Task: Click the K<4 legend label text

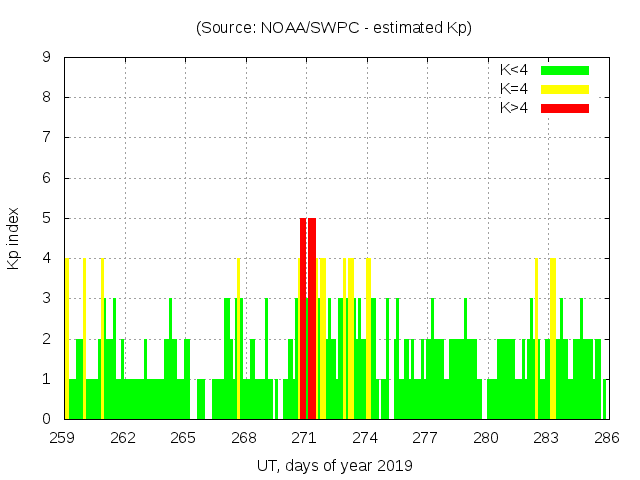Action: point(514,70)
